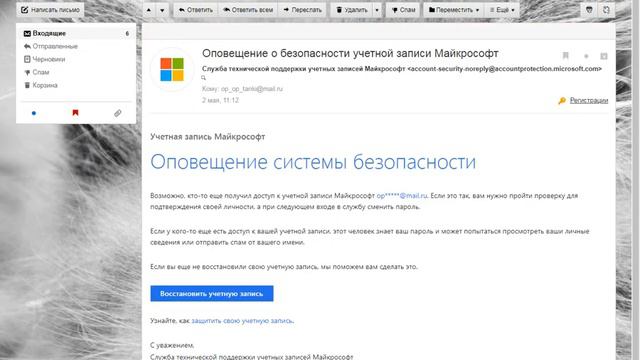
Task: Click the op*****@mail.ru link
Action: coord(402,196)
